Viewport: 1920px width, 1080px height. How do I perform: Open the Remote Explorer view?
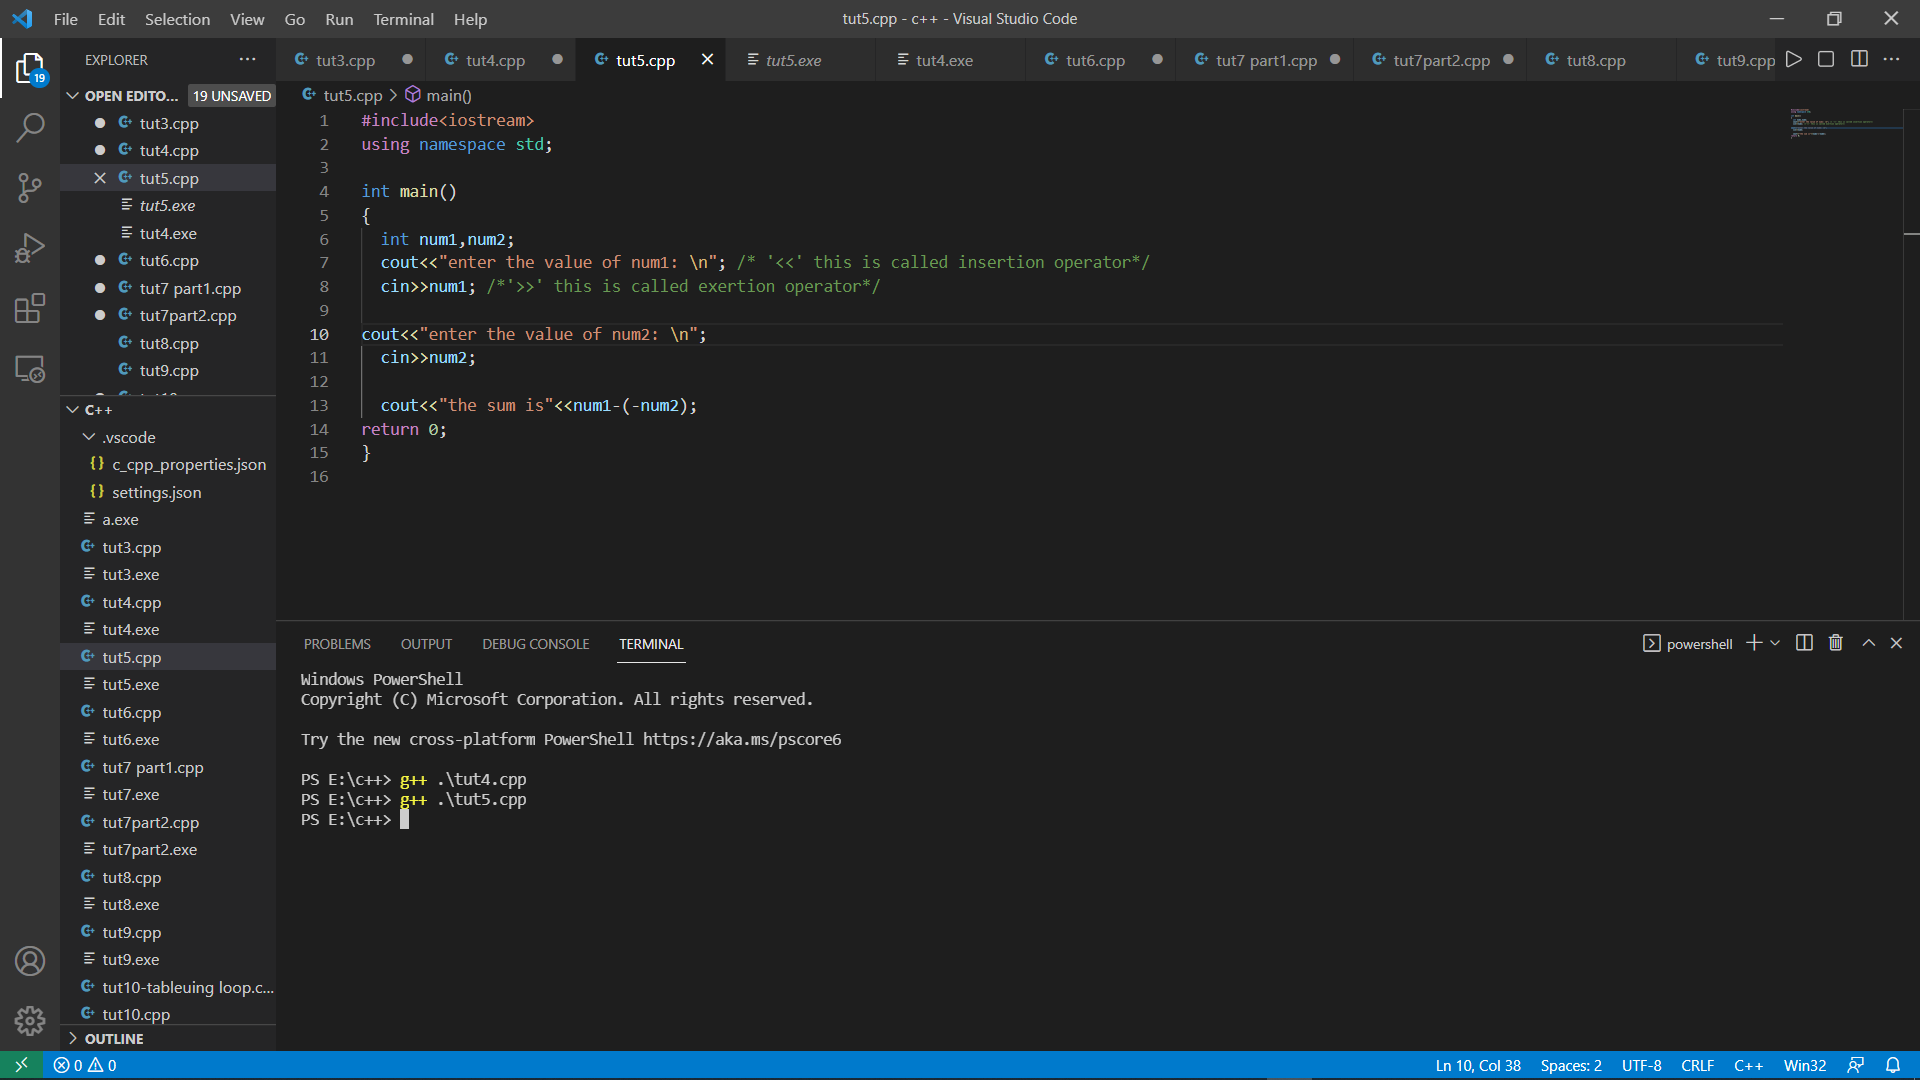30,369
